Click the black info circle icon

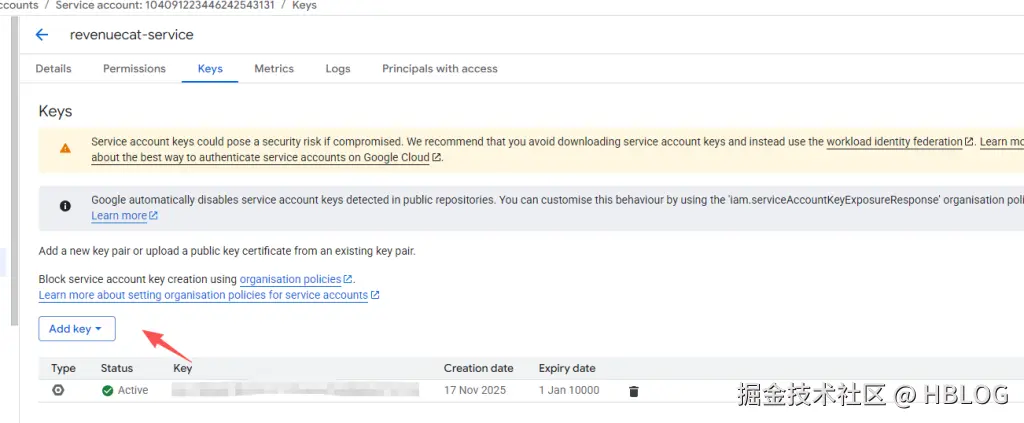[x=65, y=206]
